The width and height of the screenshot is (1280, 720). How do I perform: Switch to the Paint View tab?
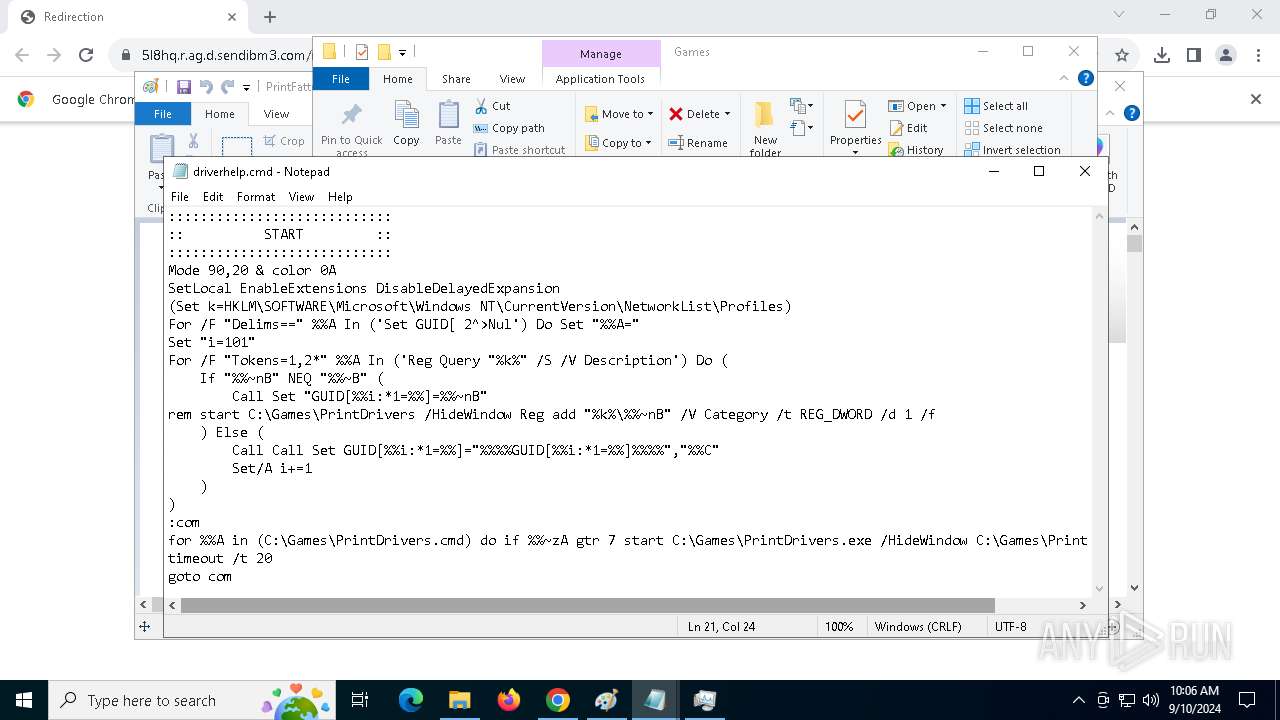(276, 114)
